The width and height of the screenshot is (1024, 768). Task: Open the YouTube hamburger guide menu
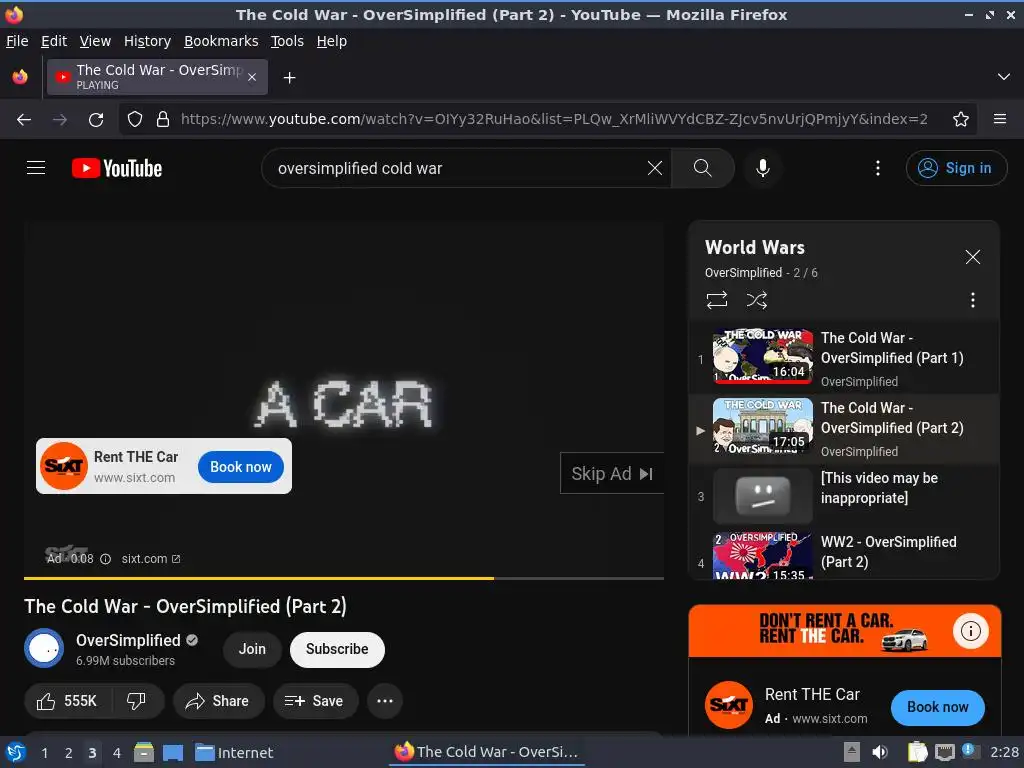click(x=36, y=168)
